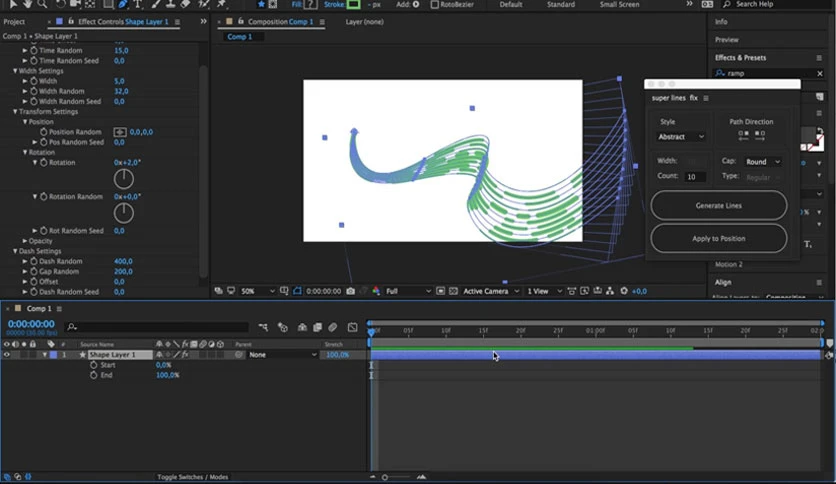
Task: Select the Hand tool
Action: (x=27, y=4)
